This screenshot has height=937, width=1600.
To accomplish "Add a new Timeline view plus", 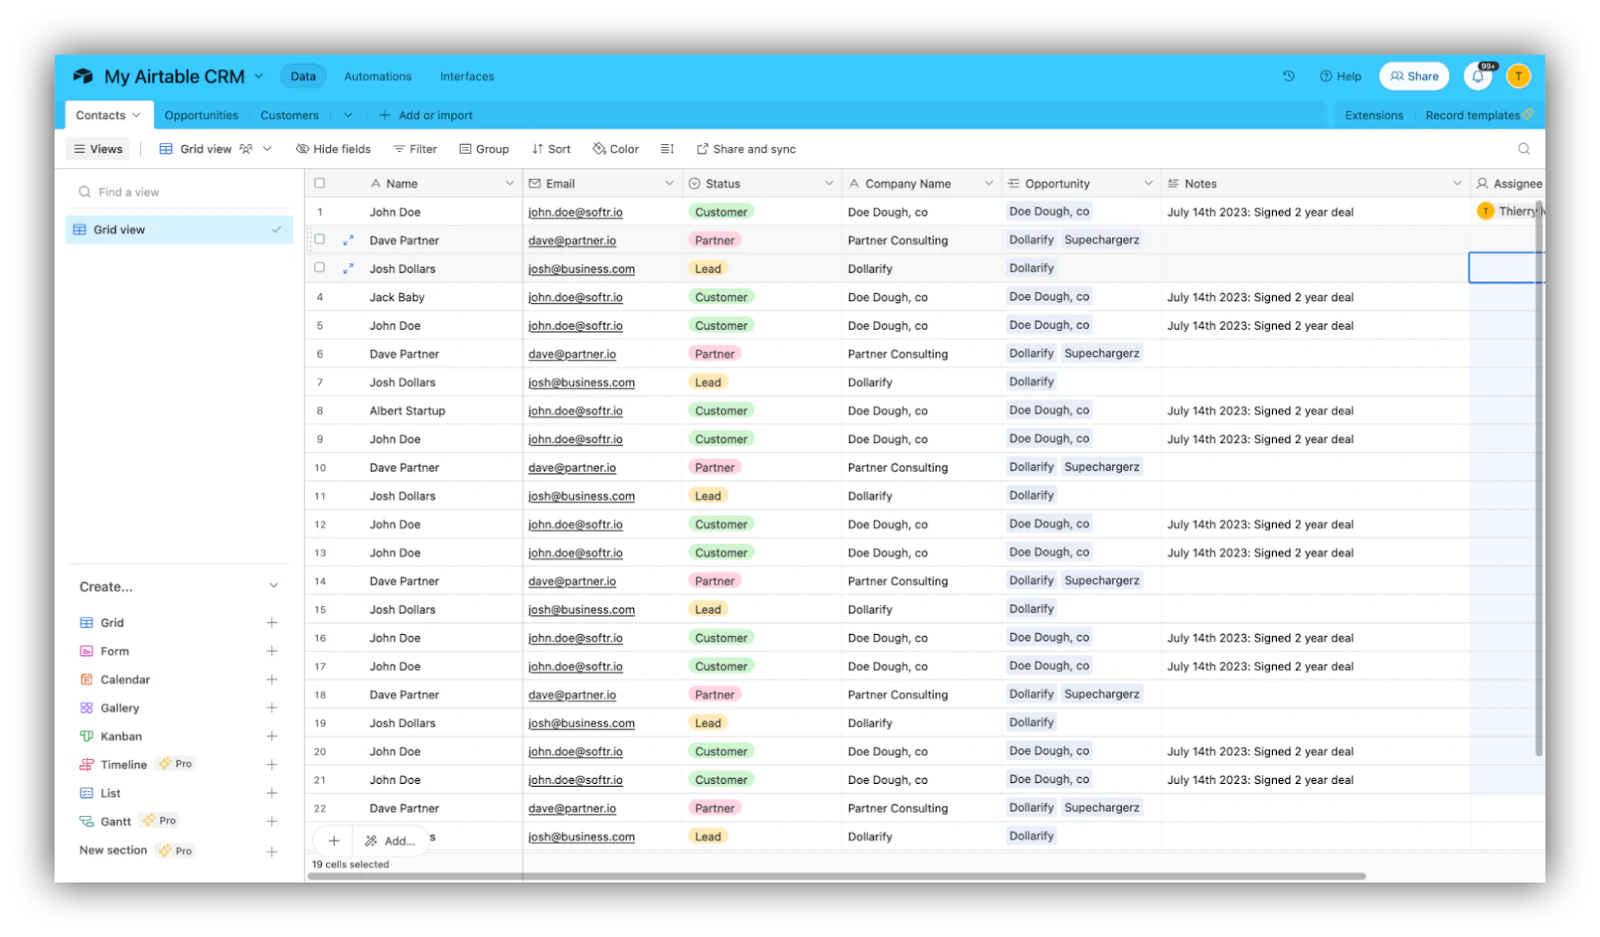I will pos(271,764).
